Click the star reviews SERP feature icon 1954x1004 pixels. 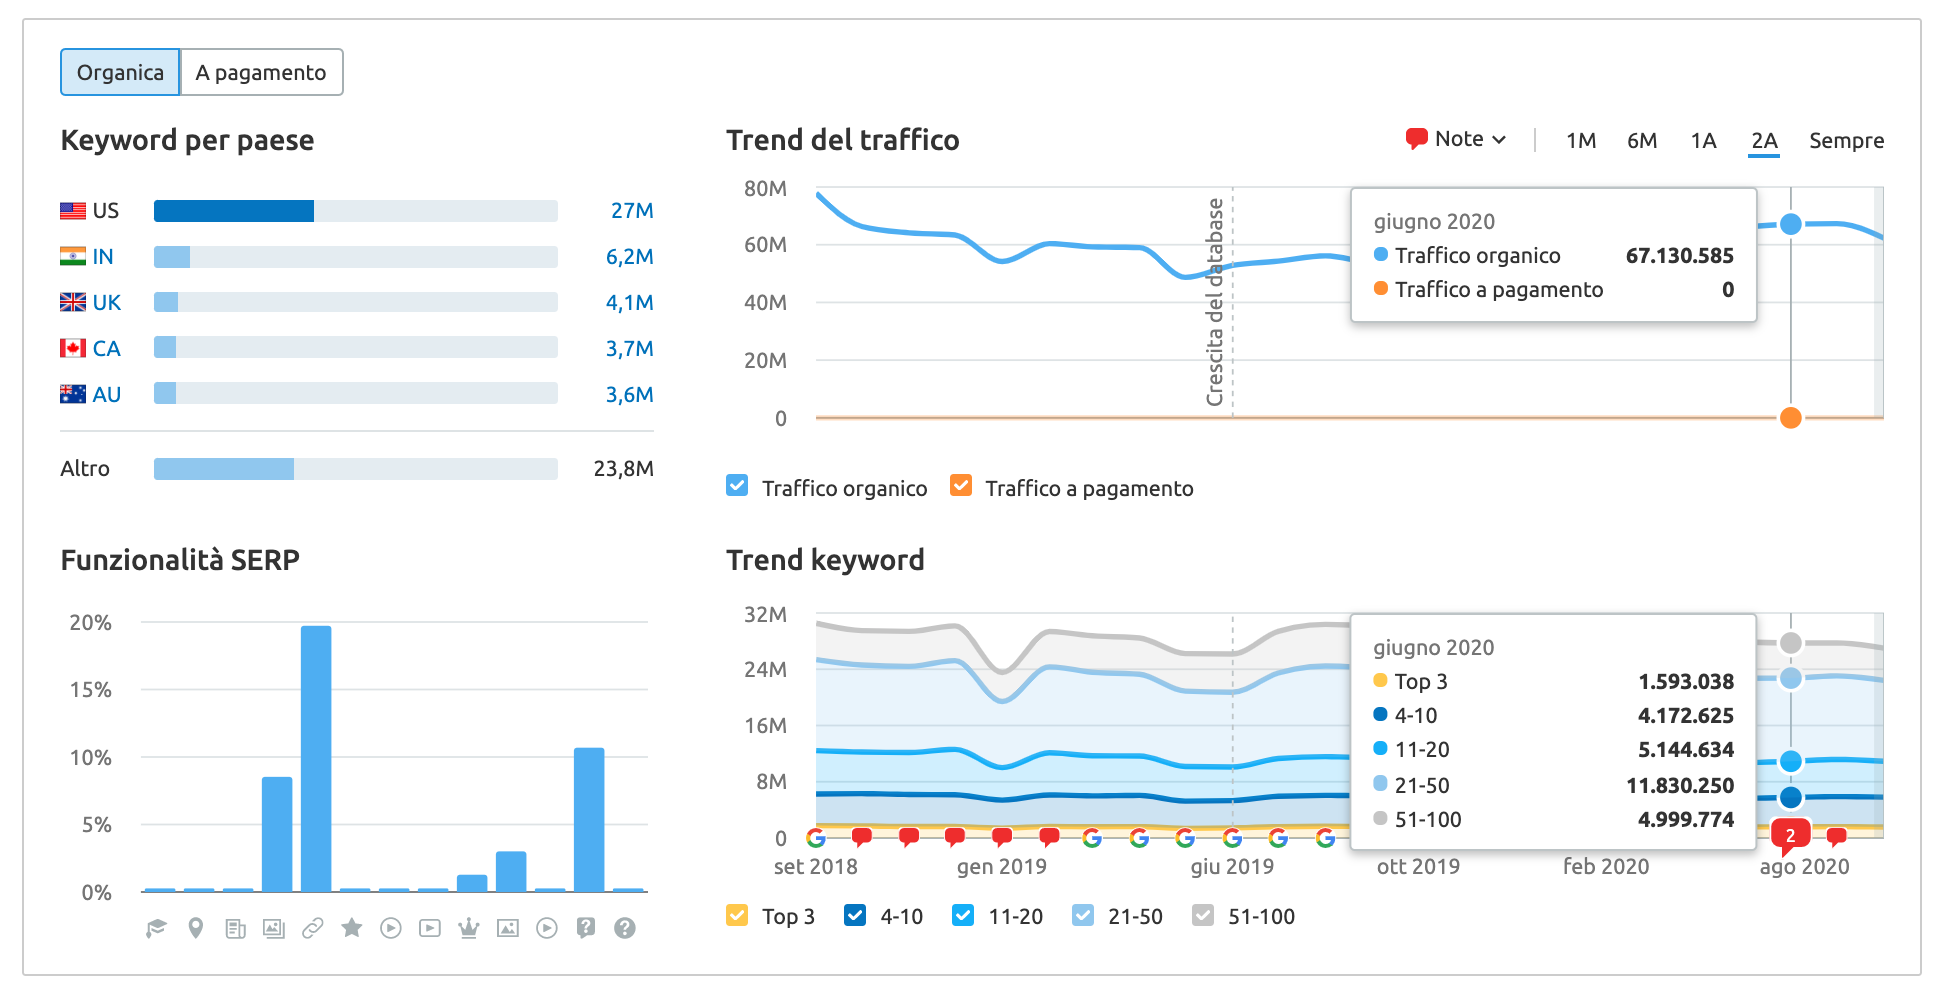pos(352,929)
